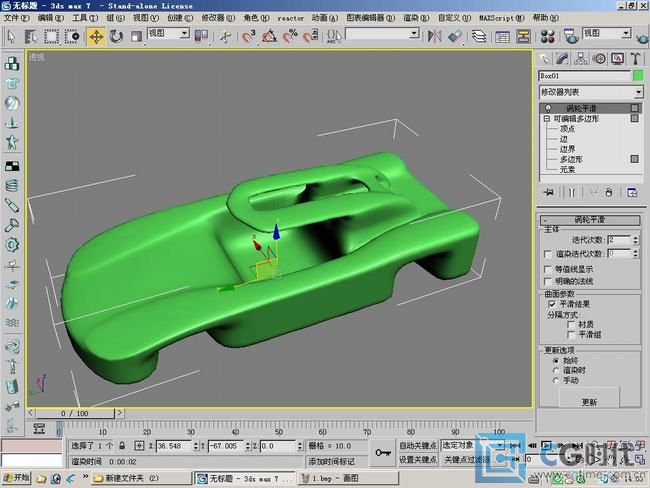Click Configure Modifier Sets icon

pyautogui.click(x=632, y=192)
